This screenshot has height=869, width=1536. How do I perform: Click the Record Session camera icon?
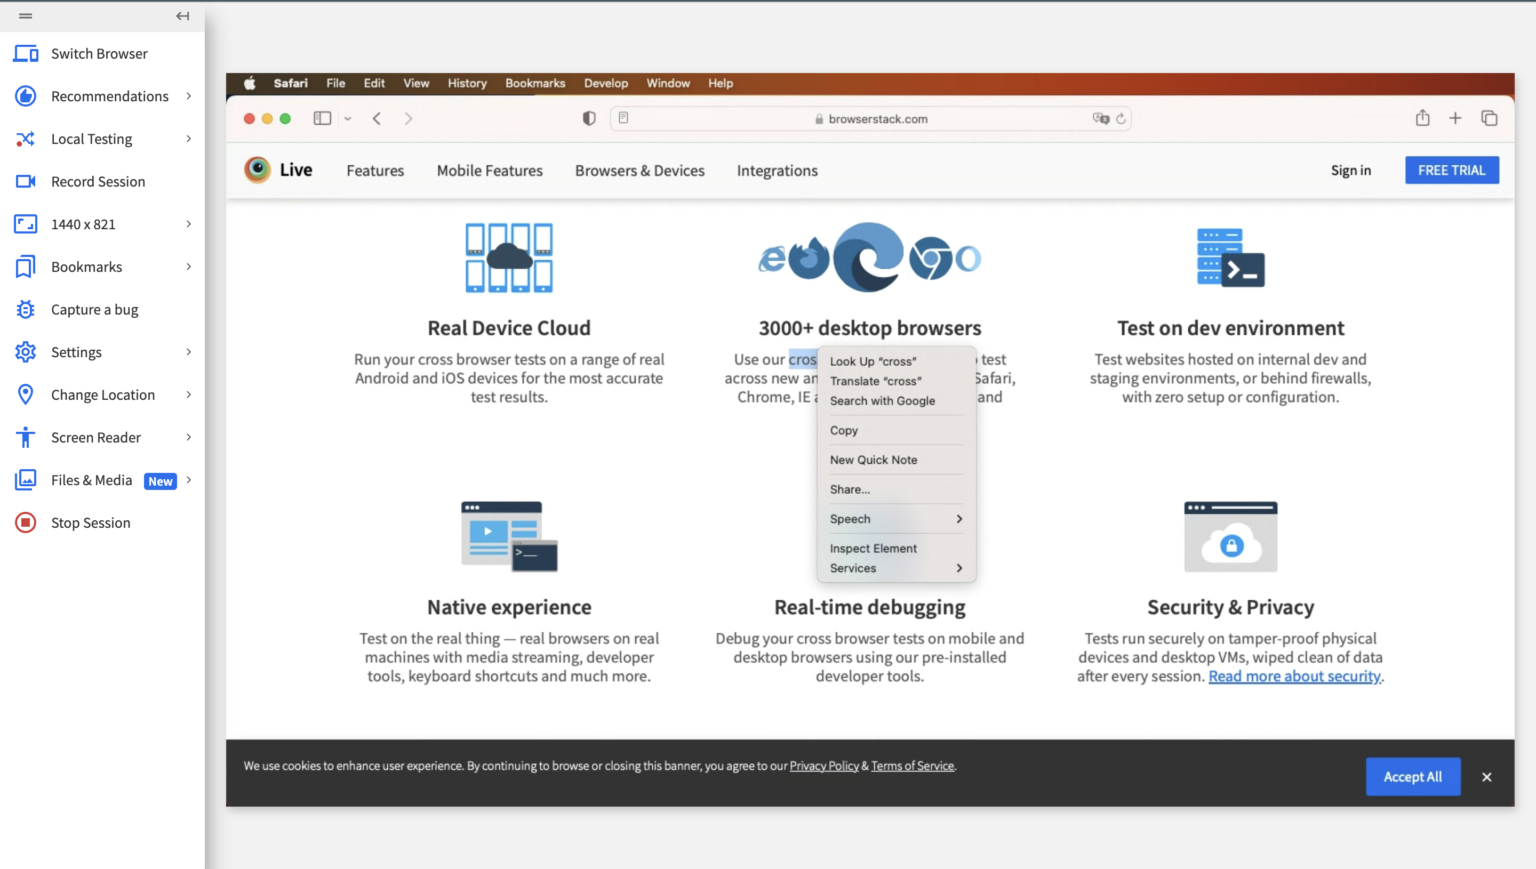point(26,181)
